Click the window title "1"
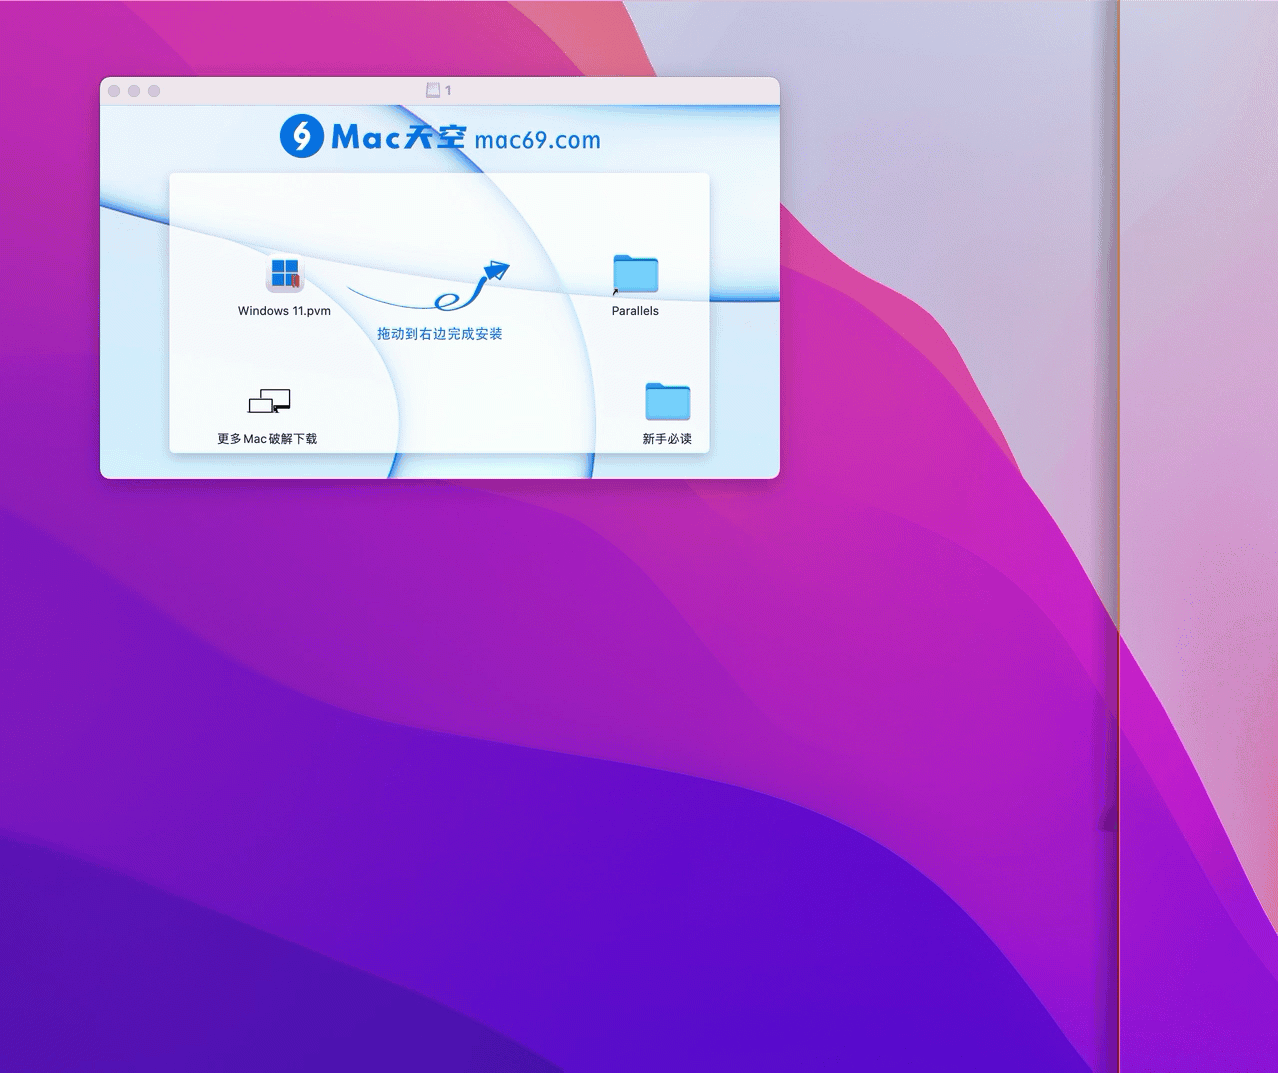1278x1073 pixels. point(448,90)
